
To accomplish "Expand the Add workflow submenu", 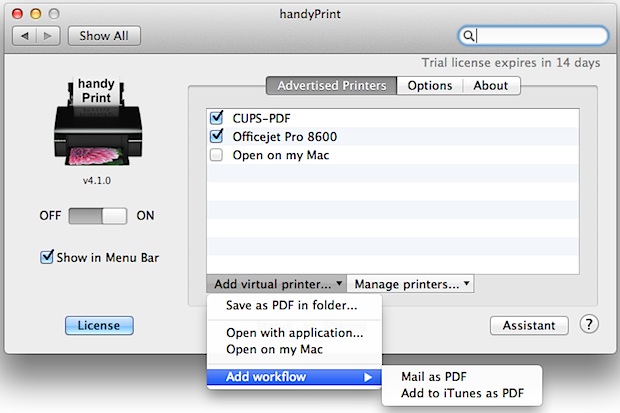I will pos(291,377).
